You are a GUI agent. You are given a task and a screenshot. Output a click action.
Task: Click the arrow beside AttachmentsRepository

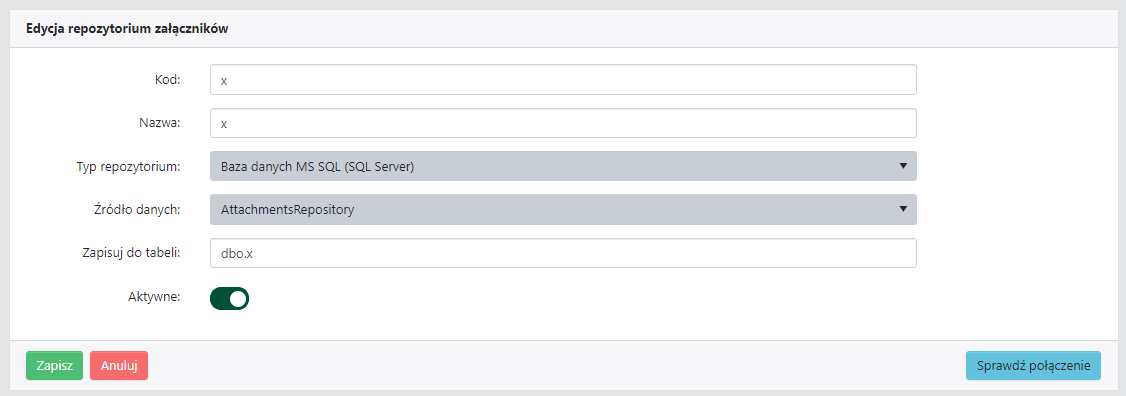[x=903, y=209]
